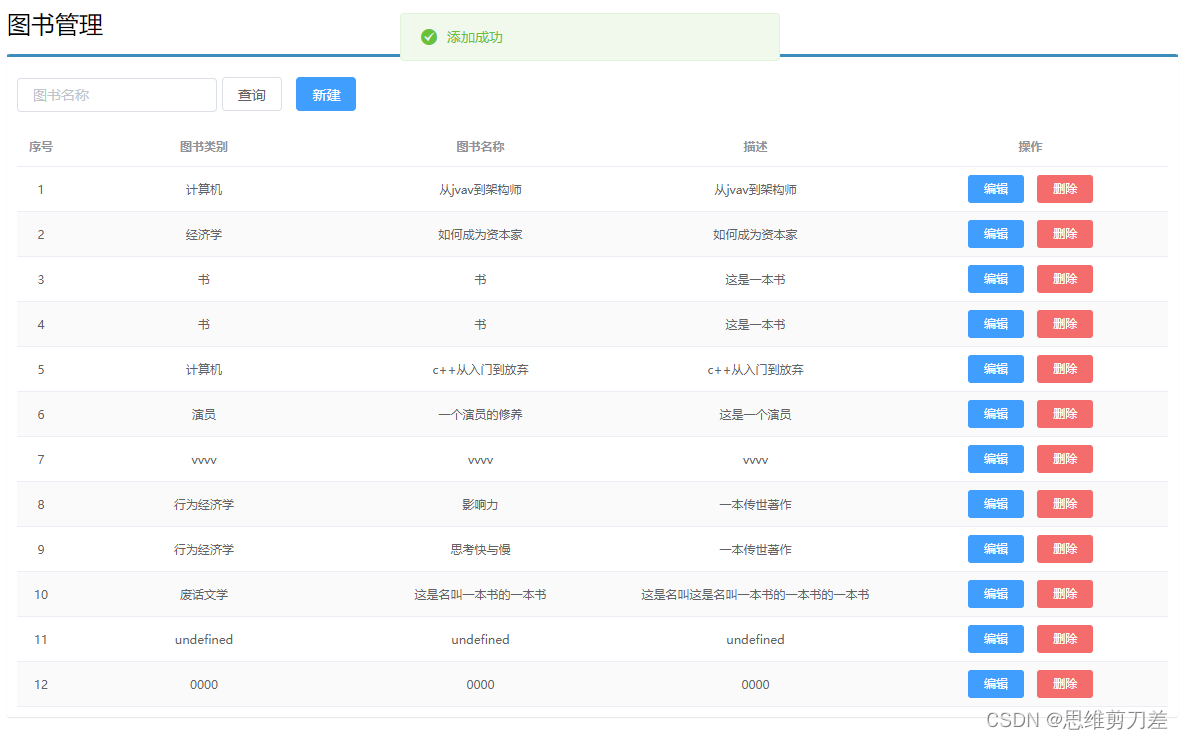Delete the book 思考快与慢
Image resolution: width=1183 pixels, height=740 pixels.
[1064, 548]
